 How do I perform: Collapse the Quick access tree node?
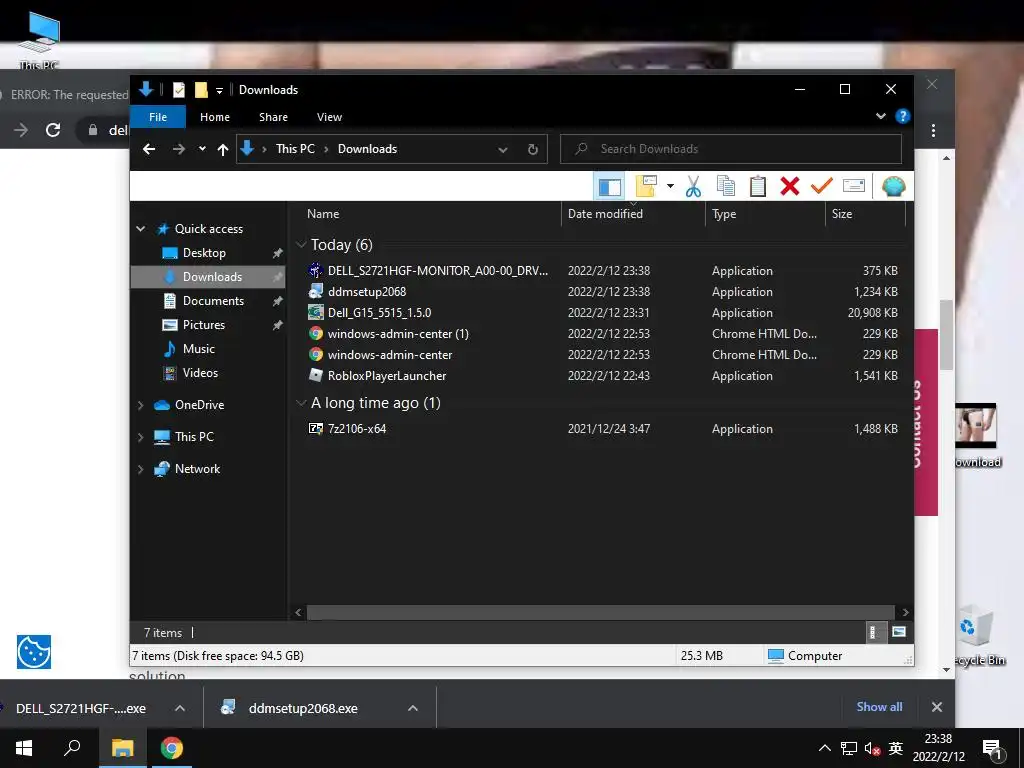(x=140, y=229)
